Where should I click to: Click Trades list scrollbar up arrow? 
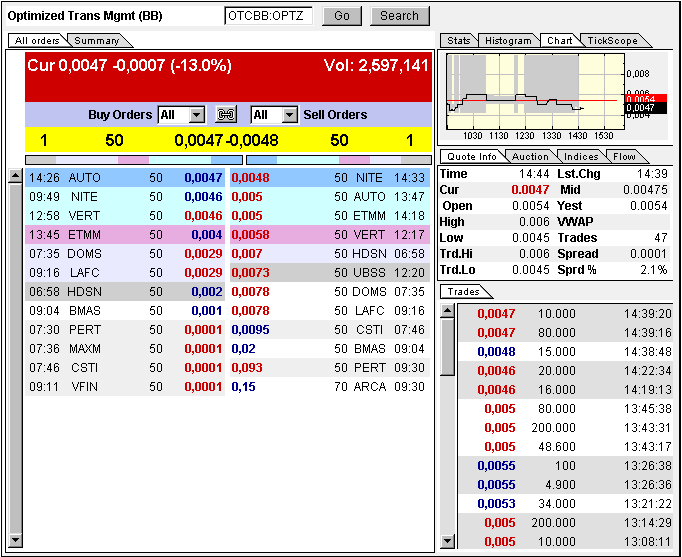[448, 311]
